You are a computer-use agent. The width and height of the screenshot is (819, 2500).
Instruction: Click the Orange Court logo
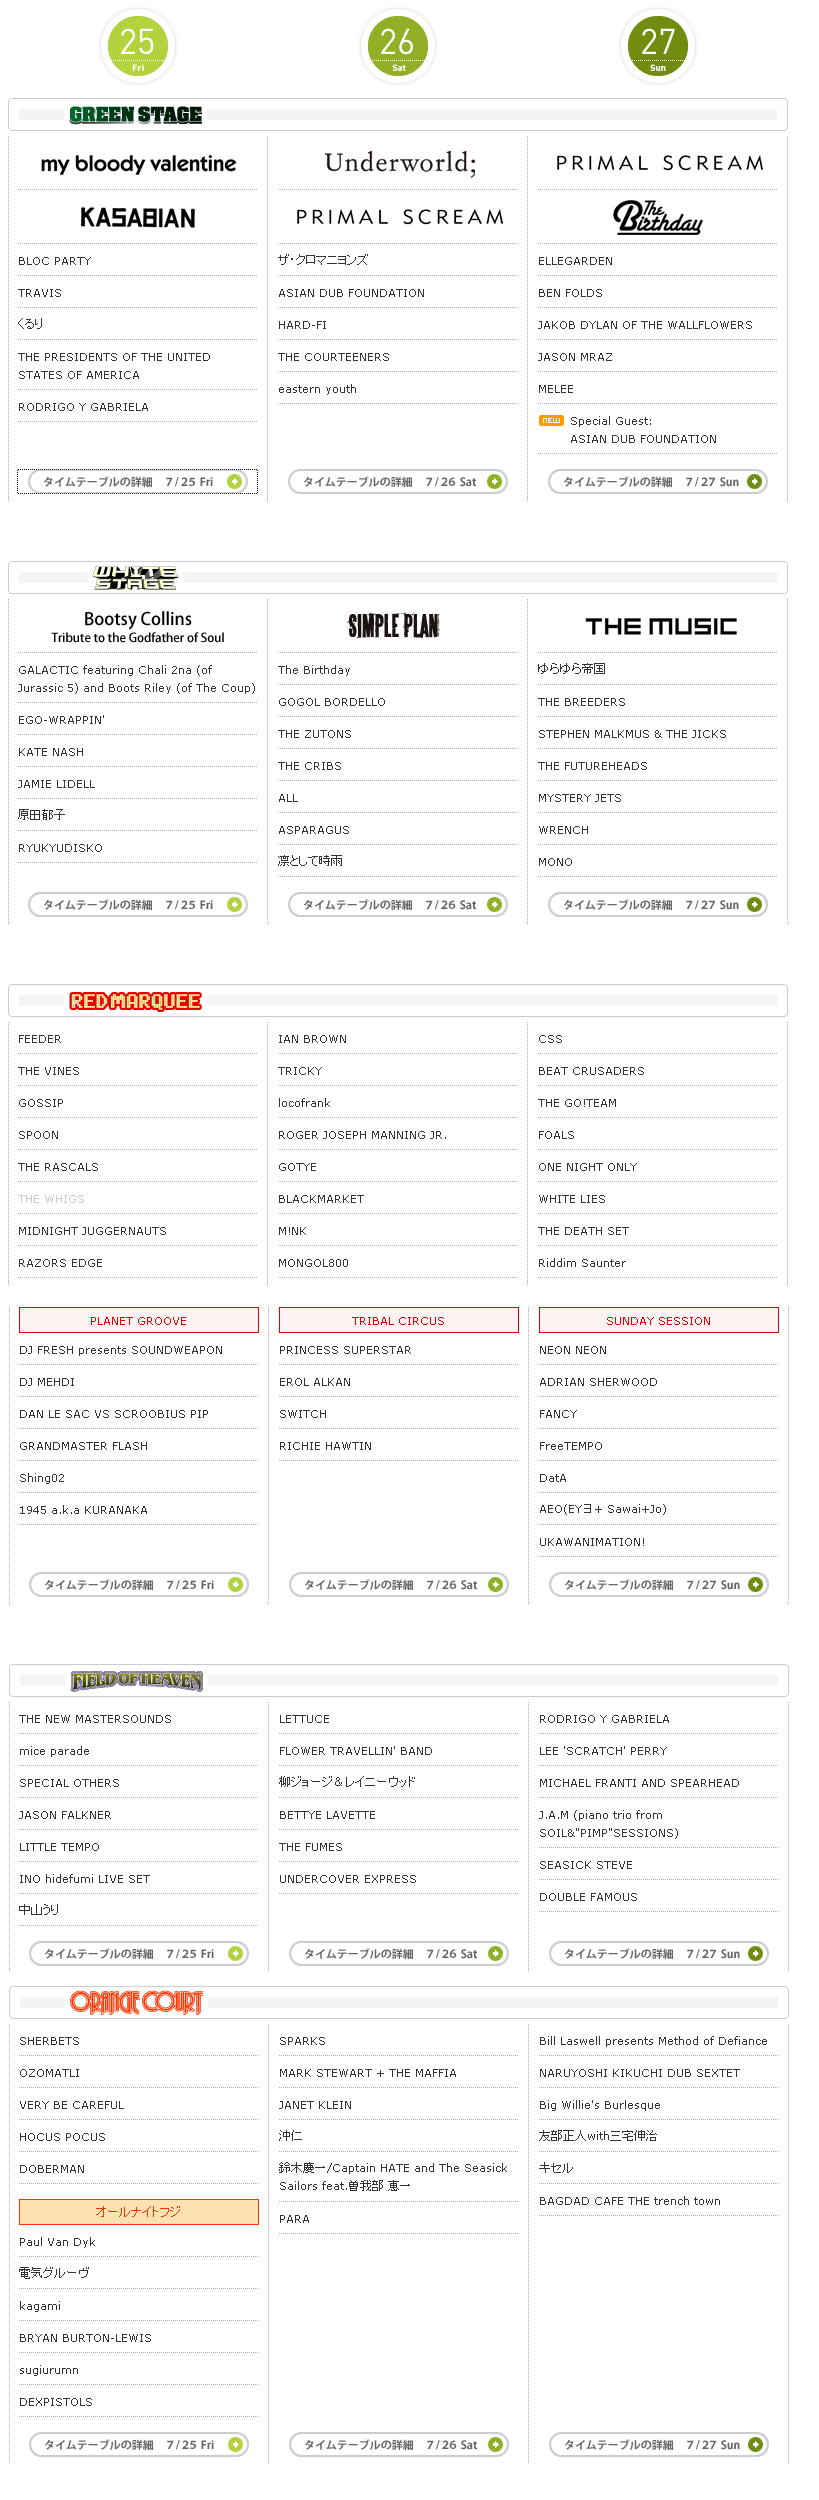pos(137,2002)
